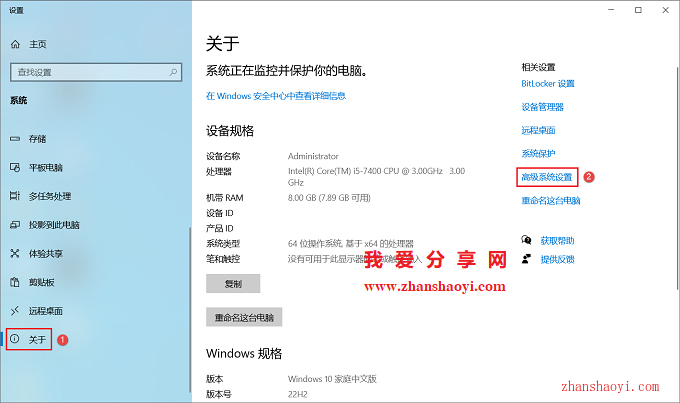
Task: Select the device name Administrator text
Action: (313, 156)
